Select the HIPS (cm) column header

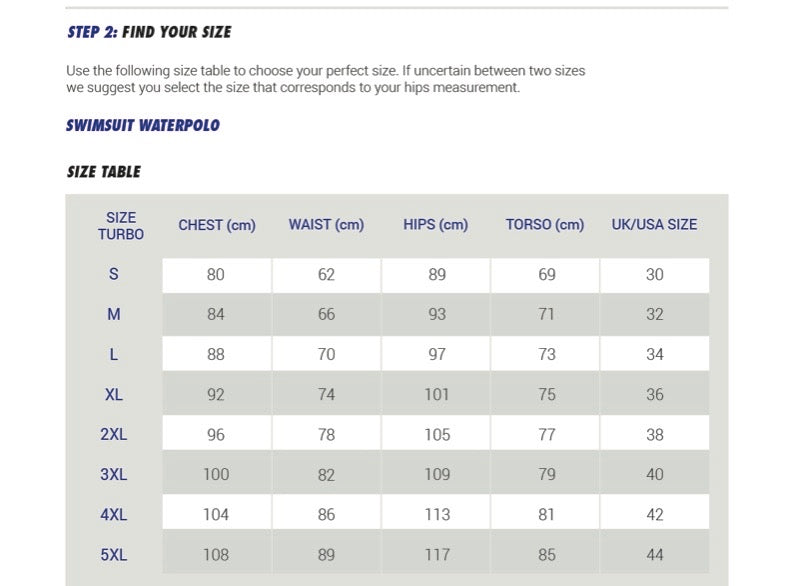coord(436,225)
